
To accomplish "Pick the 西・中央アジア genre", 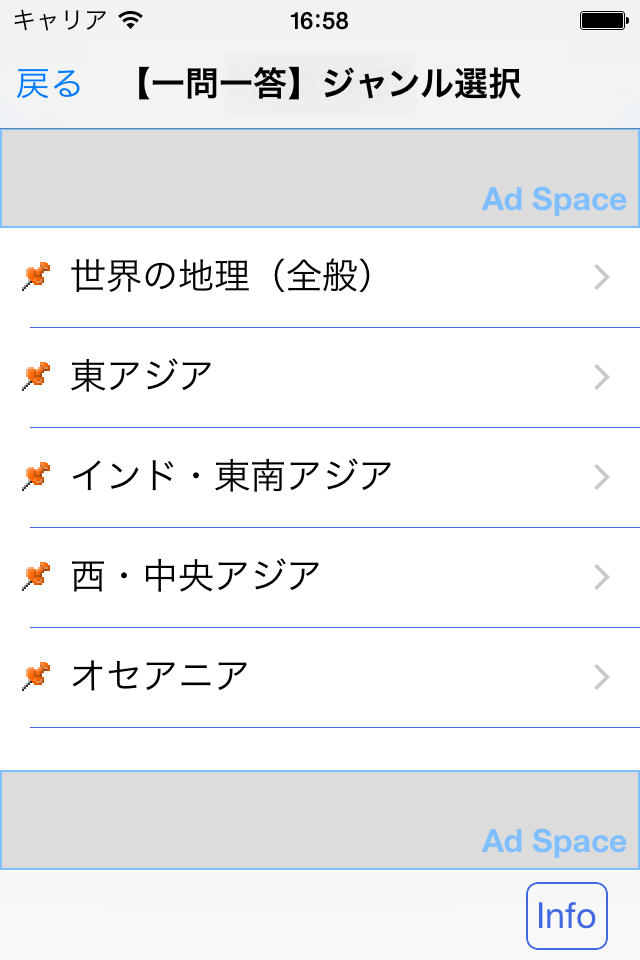I will click(196, 577).
